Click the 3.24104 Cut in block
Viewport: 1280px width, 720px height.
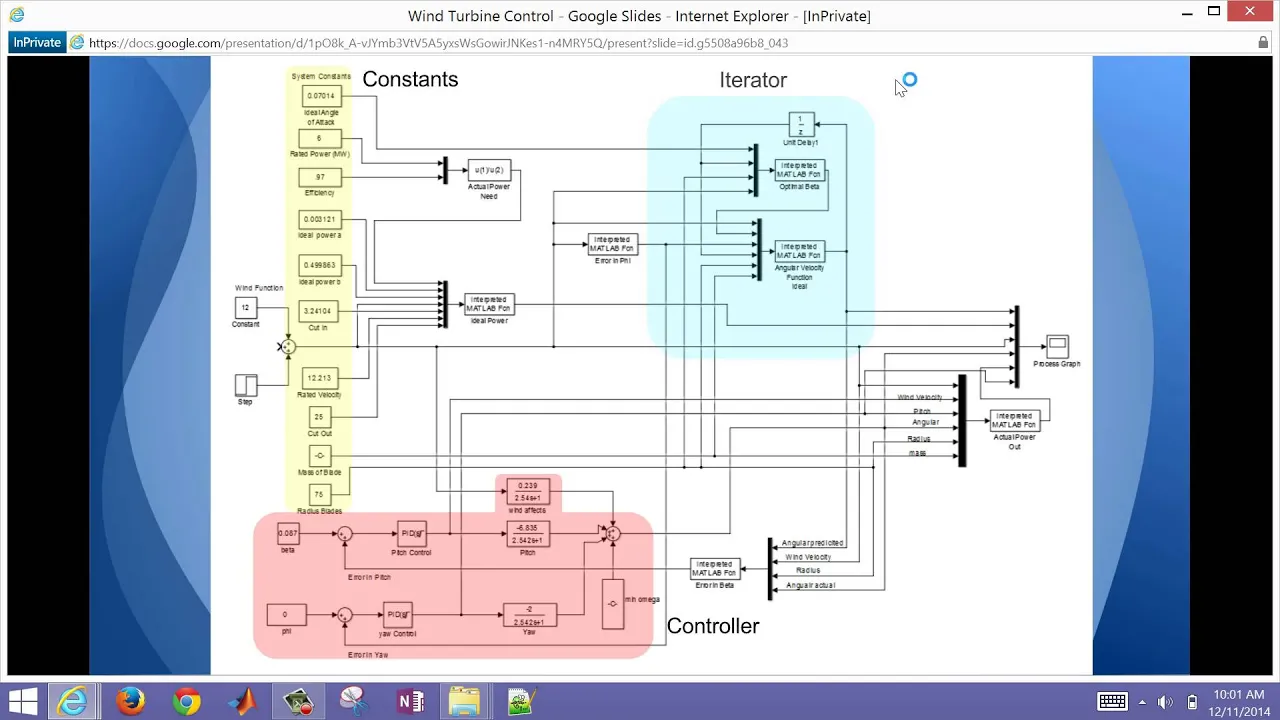coord(320,312)
